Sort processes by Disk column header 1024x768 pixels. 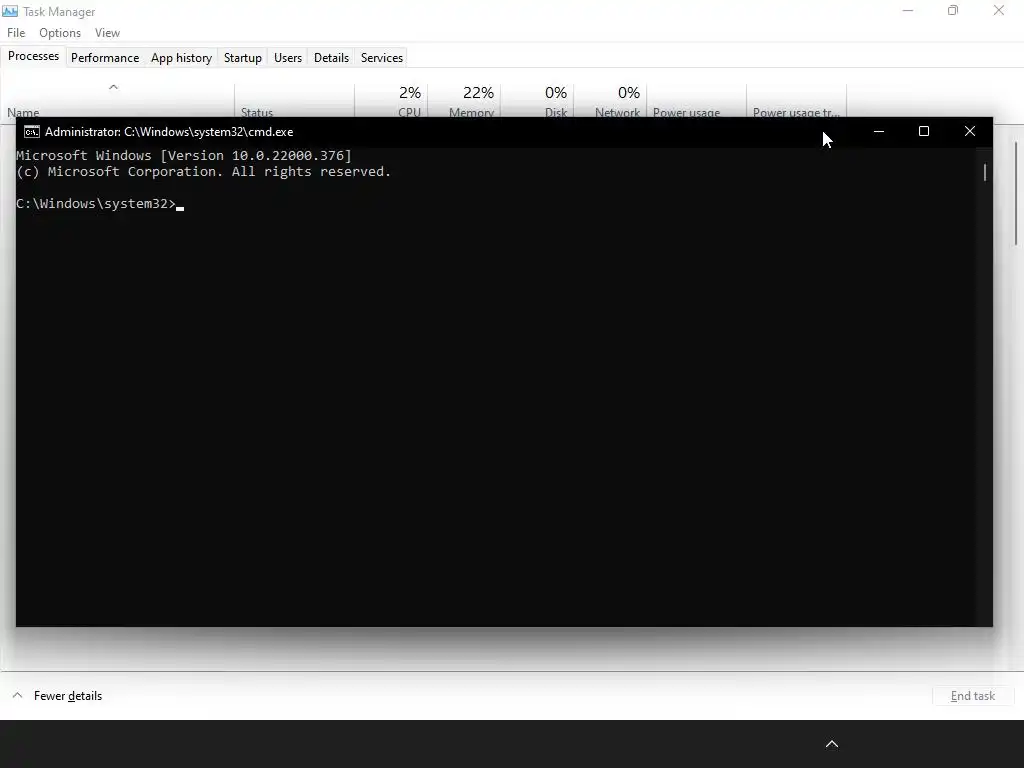(x=537, y=102)
